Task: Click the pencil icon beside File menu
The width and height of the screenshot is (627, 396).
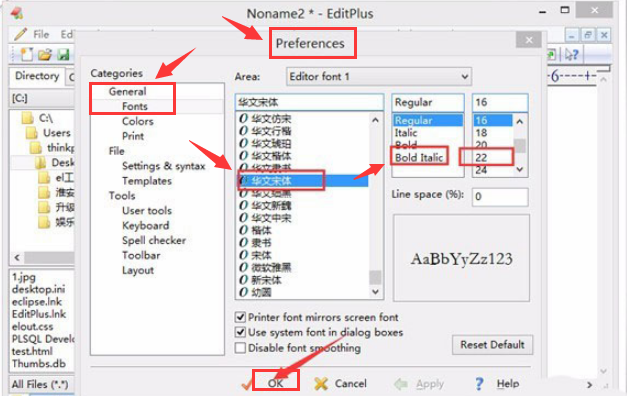Action: [x=20, y=34]
